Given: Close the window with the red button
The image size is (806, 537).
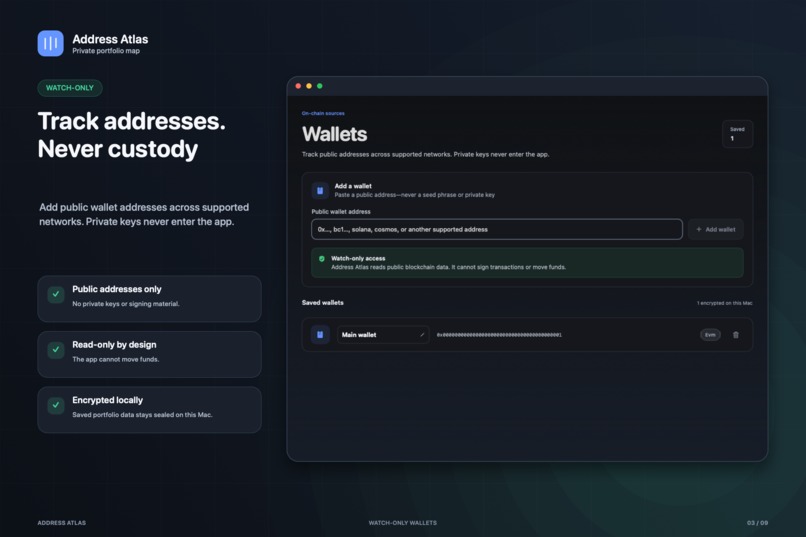Looking at the screenshot, I should click(298, 86).
